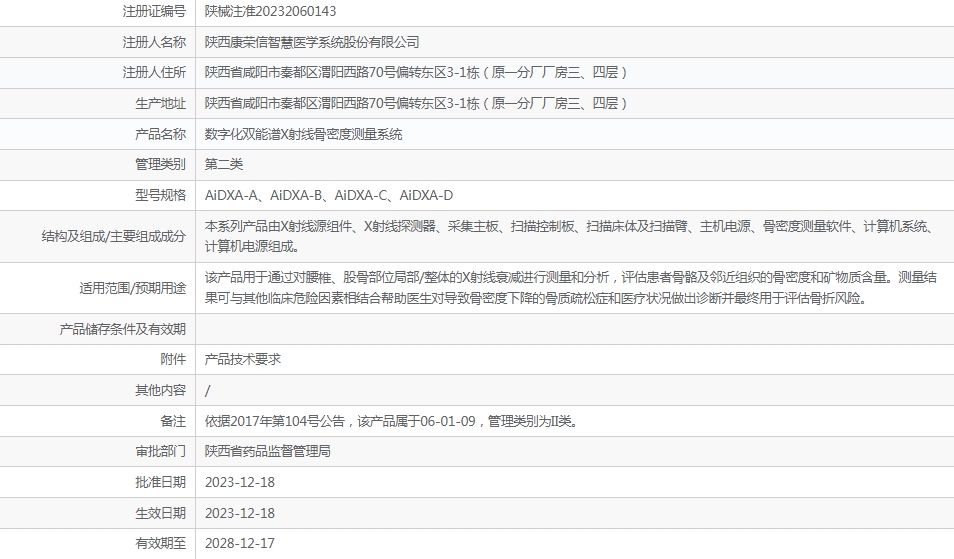The width and height of the screenshot is (954, 559).
Task: Click the 适用范围/预期用途 label
Action: click(132, 288)
